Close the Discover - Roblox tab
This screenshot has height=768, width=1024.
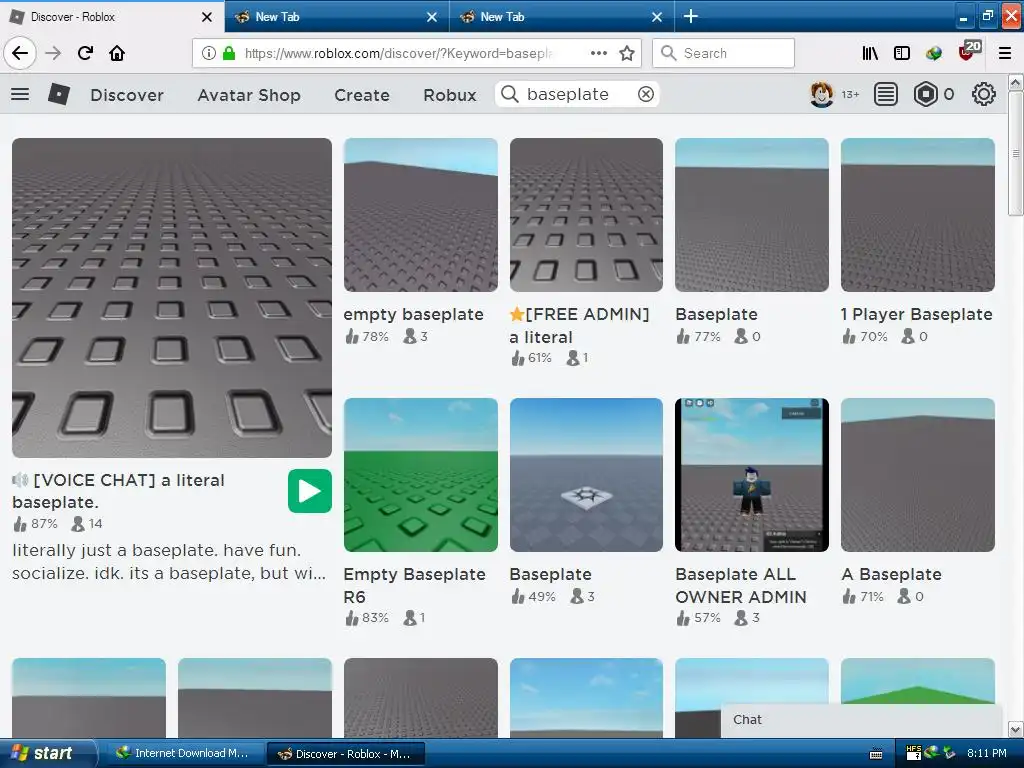pos(206,17)
